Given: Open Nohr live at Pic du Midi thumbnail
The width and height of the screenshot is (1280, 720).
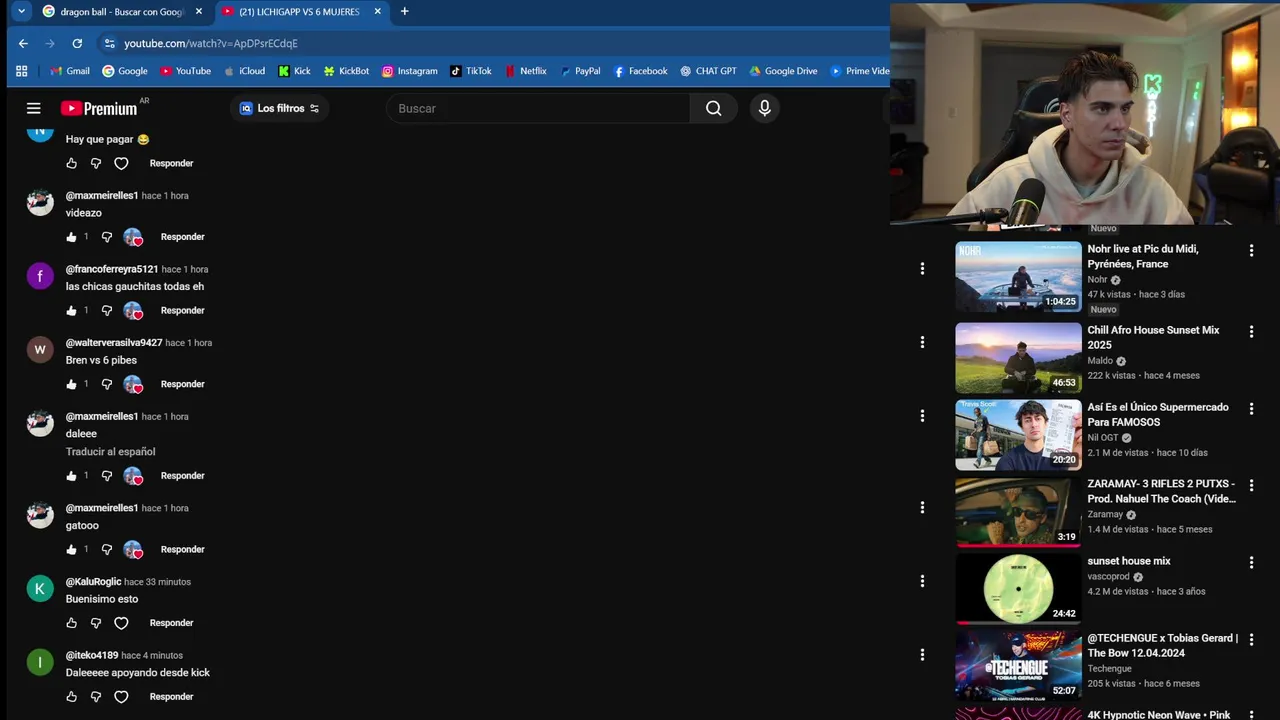Looking at the screenshot, I should pos(1018,277).
